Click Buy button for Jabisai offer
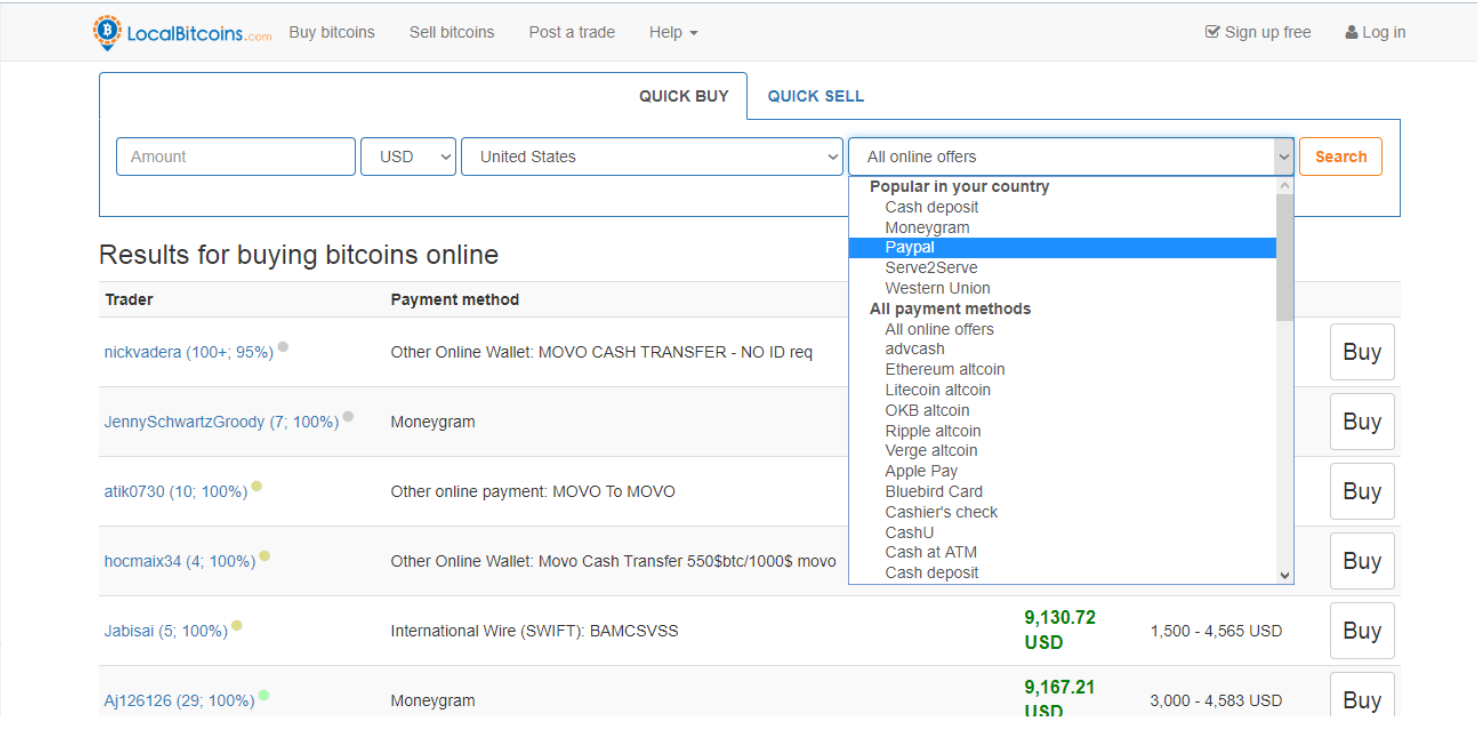The image size is (1482, 746). click(x=1361, y=631)
